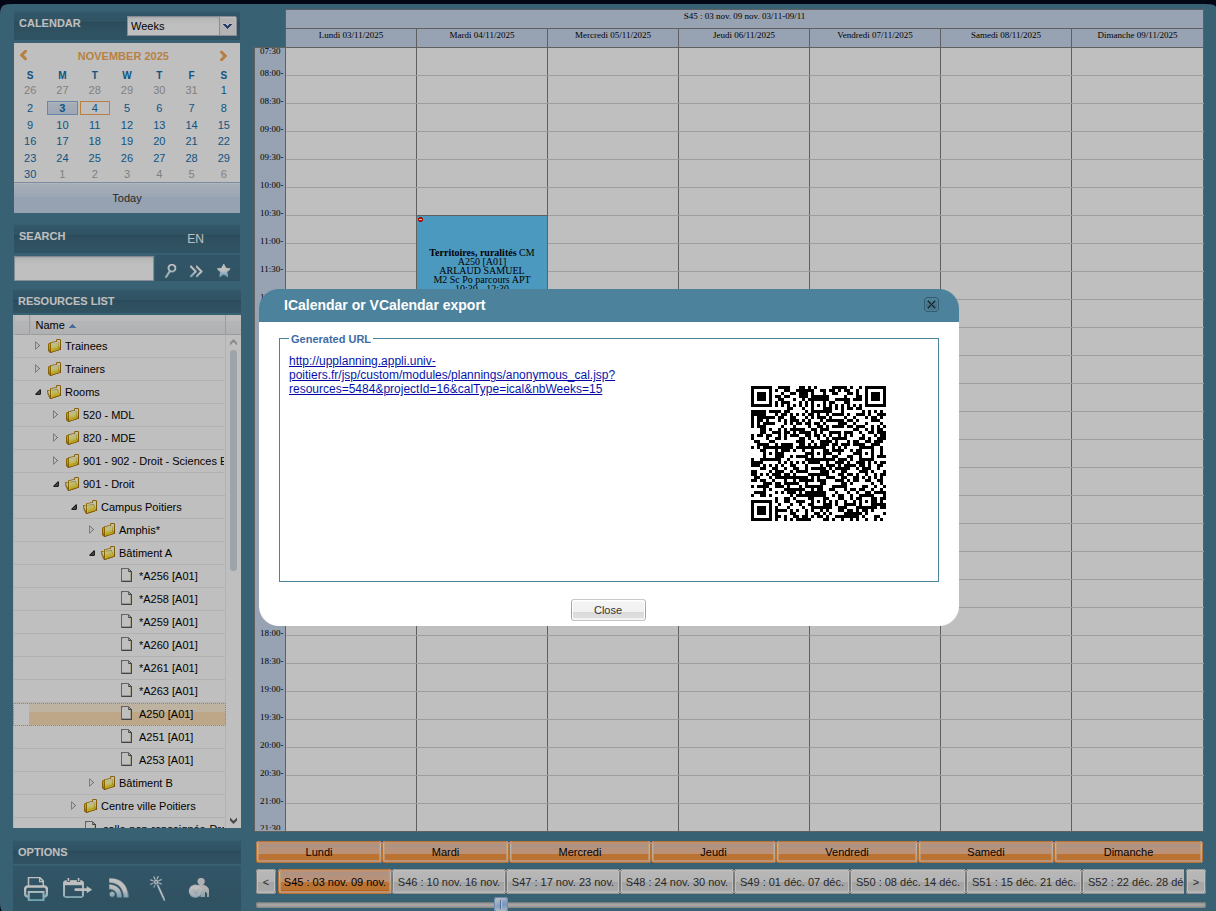Open the generated upplanning calendar URL
The image size is (1216, 911).
451,375
